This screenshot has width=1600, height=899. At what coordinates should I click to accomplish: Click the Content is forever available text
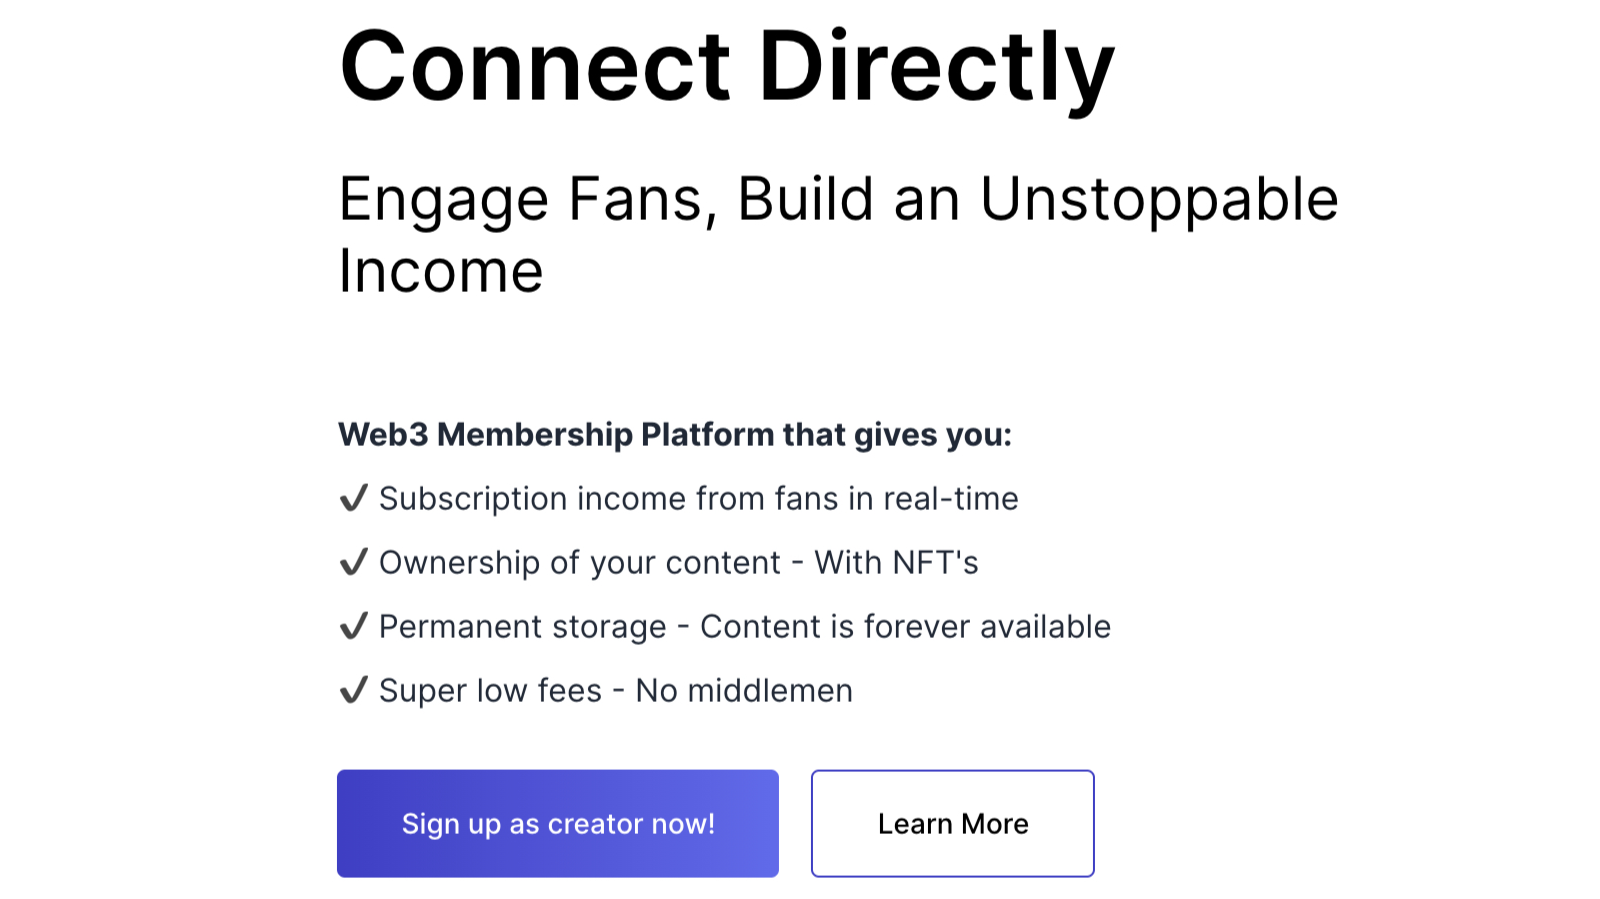coord(905,627)
